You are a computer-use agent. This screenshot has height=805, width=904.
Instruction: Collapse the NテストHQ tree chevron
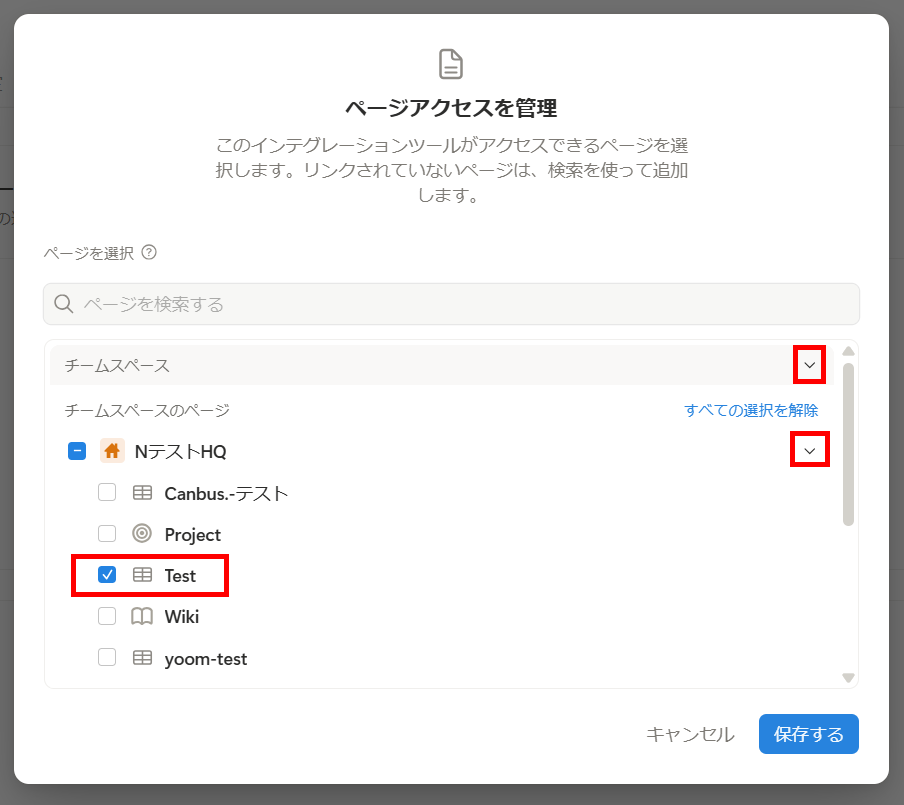pyautogui.click(x=809, y=450)
